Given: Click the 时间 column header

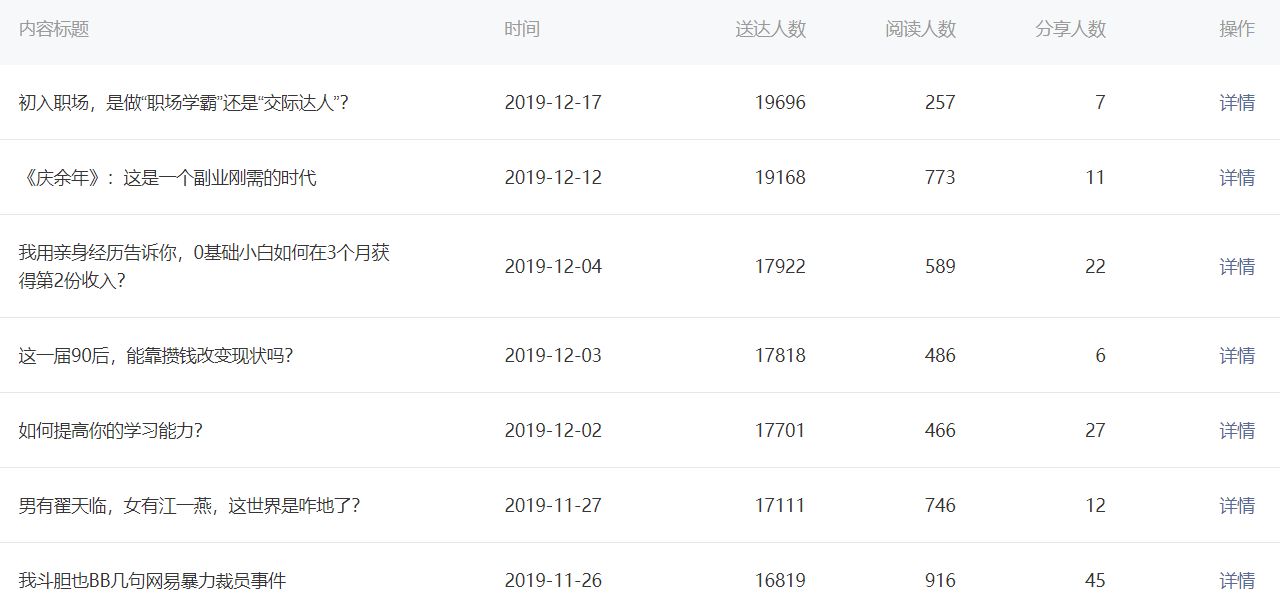Looking at the screenshot, I should [522, 30].
